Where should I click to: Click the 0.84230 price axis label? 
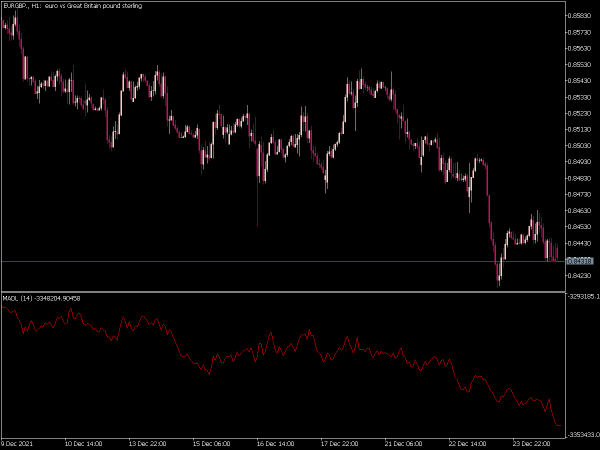pyautogui.click(x=580, y=276)
